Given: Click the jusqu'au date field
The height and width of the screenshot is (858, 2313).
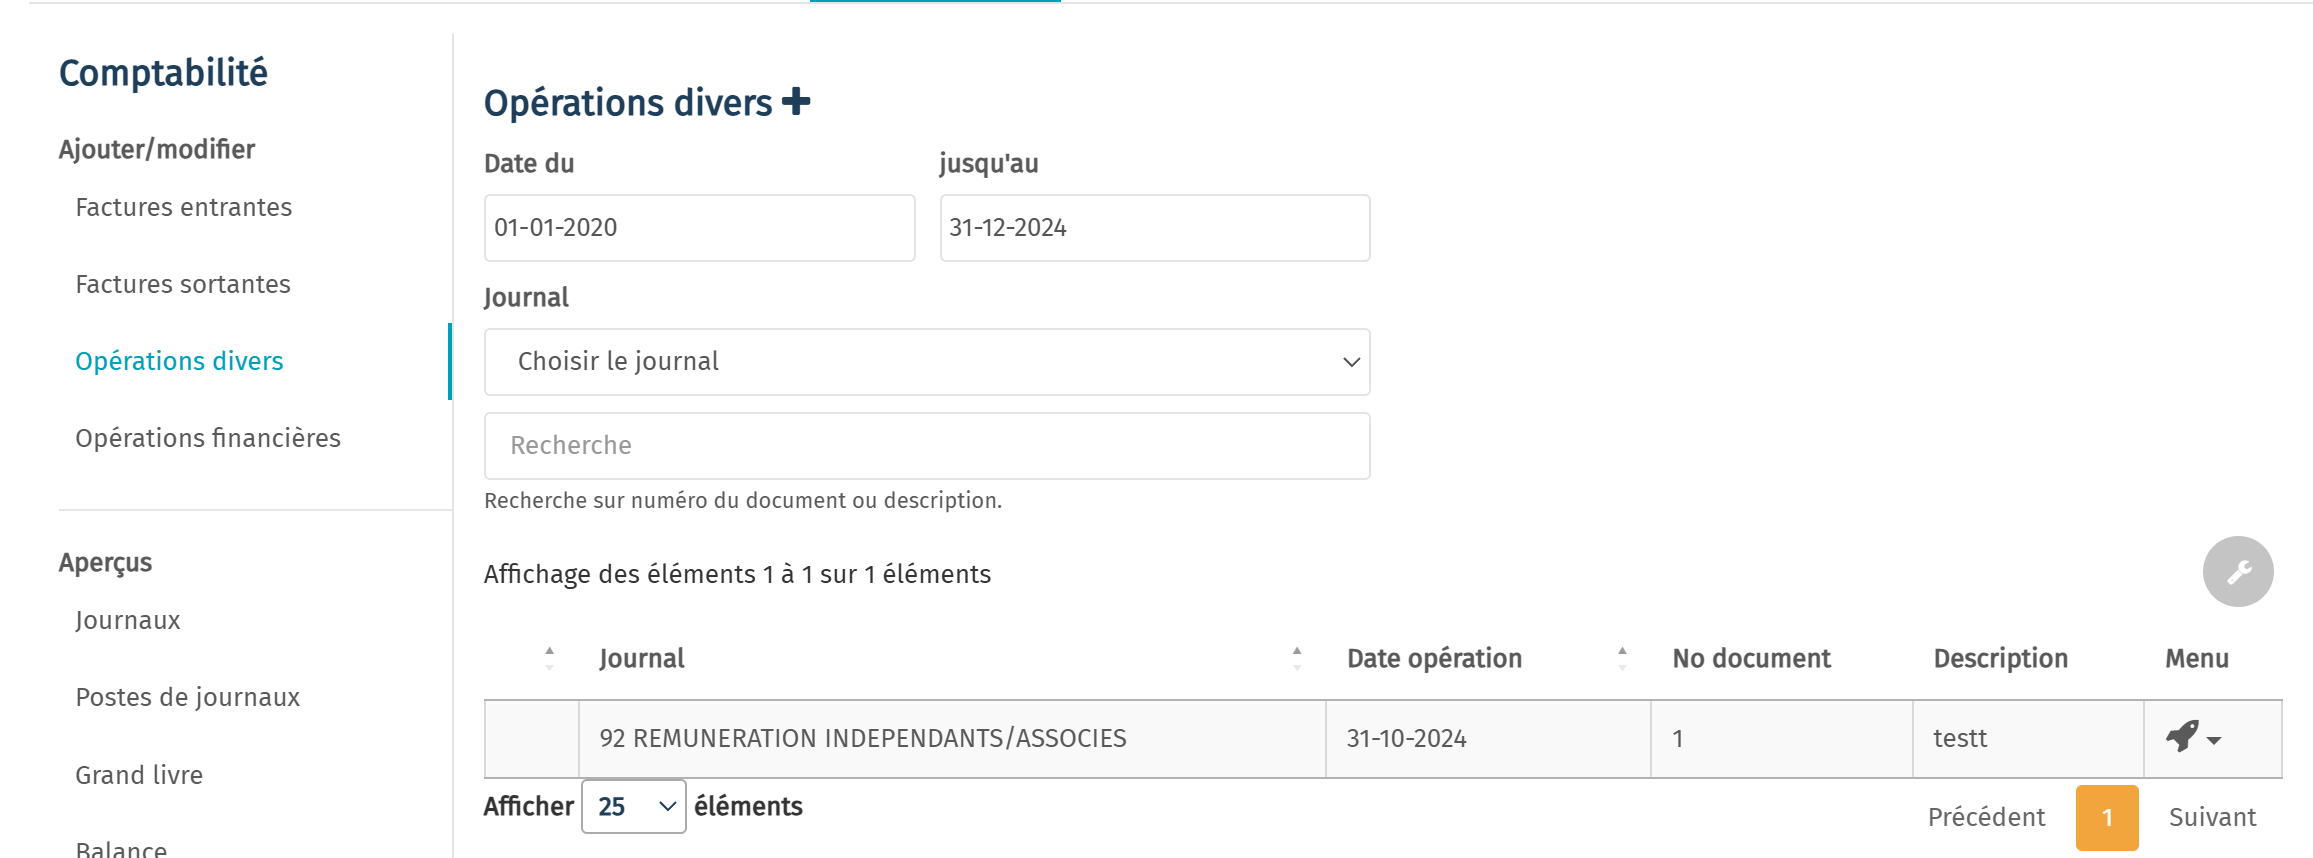Looking at the screenshot, I should 1155,228.
